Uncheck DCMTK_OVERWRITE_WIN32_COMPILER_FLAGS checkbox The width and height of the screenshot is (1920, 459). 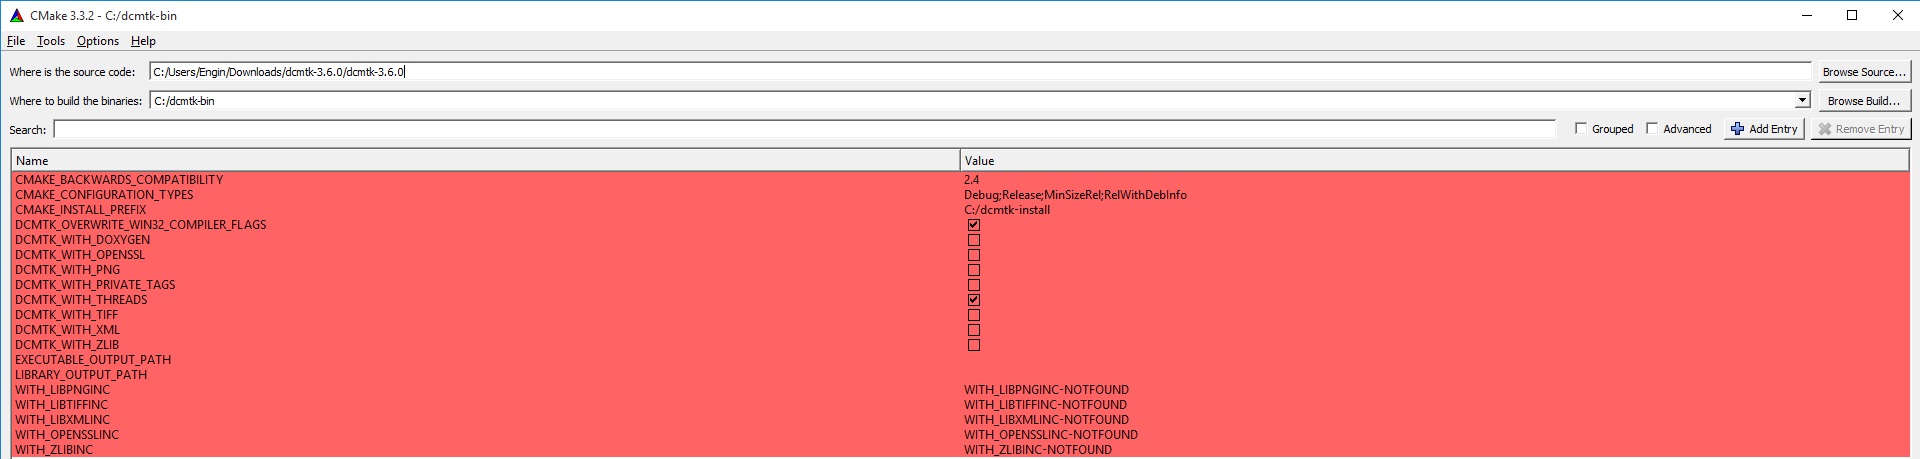(974, 225)
